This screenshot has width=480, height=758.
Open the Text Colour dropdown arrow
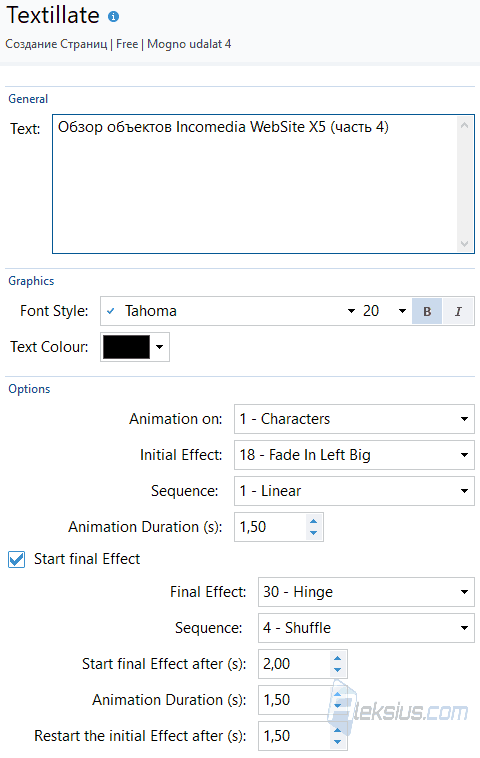click(160, 347)
